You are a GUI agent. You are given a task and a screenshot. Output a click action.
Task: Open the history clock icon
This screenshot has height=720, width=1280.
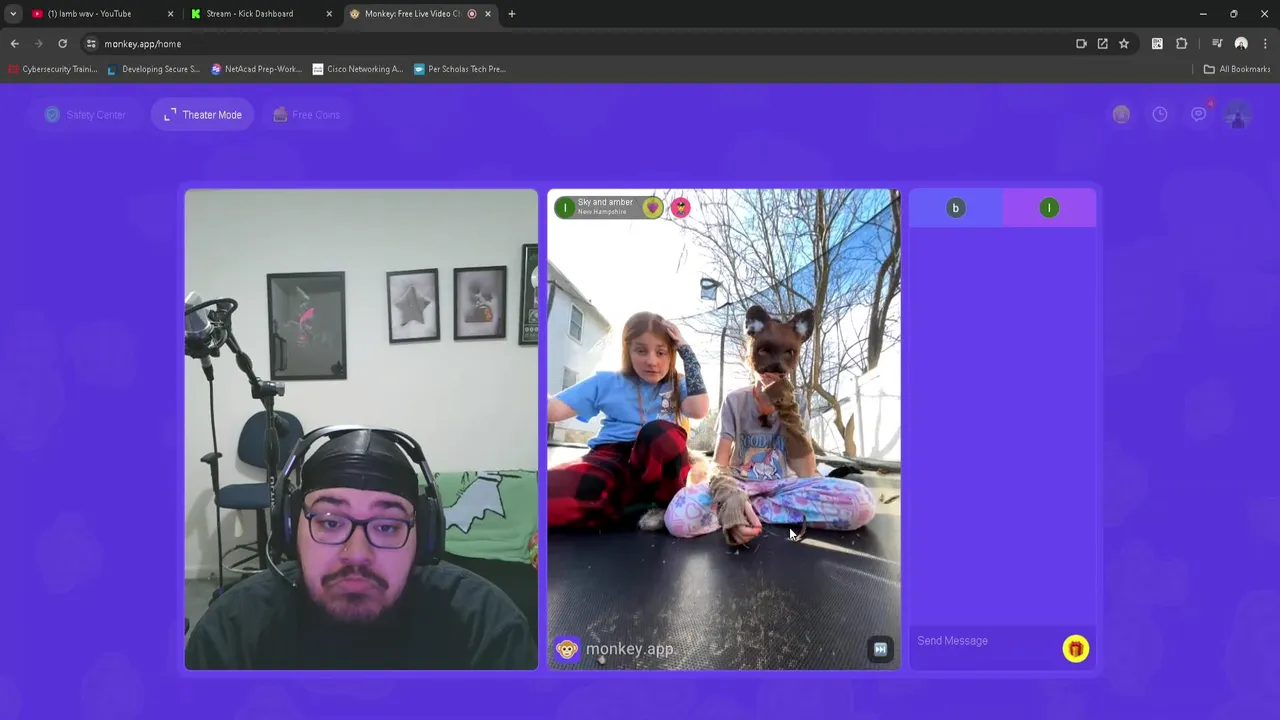pyautogui.click(x=1159, y=115)
